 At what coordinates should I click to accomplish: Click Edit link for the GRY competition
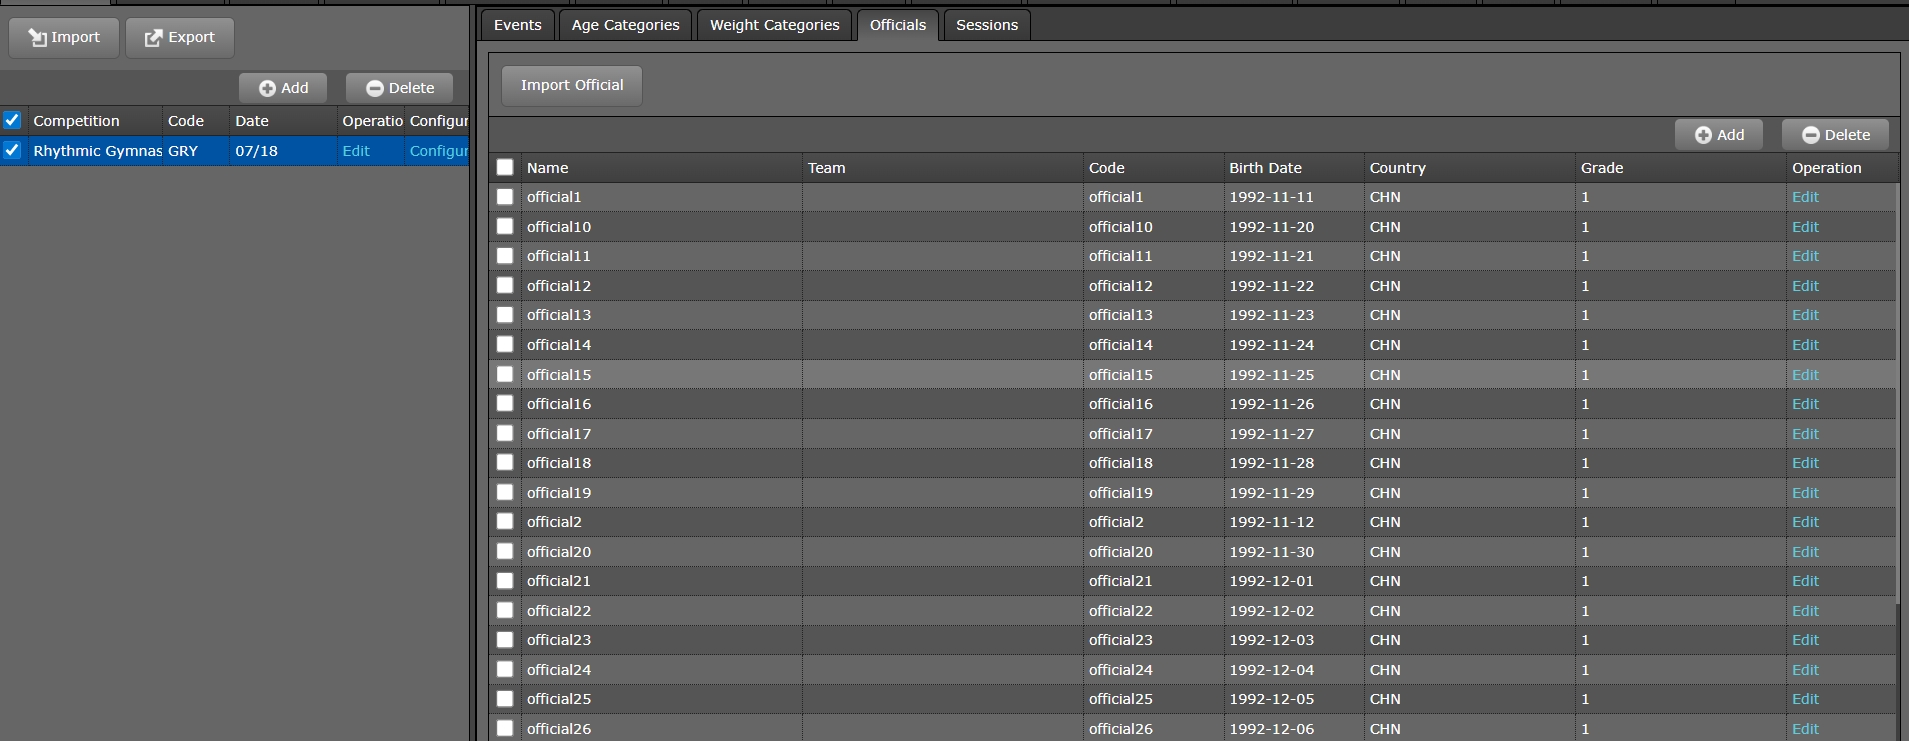point(356,151)
